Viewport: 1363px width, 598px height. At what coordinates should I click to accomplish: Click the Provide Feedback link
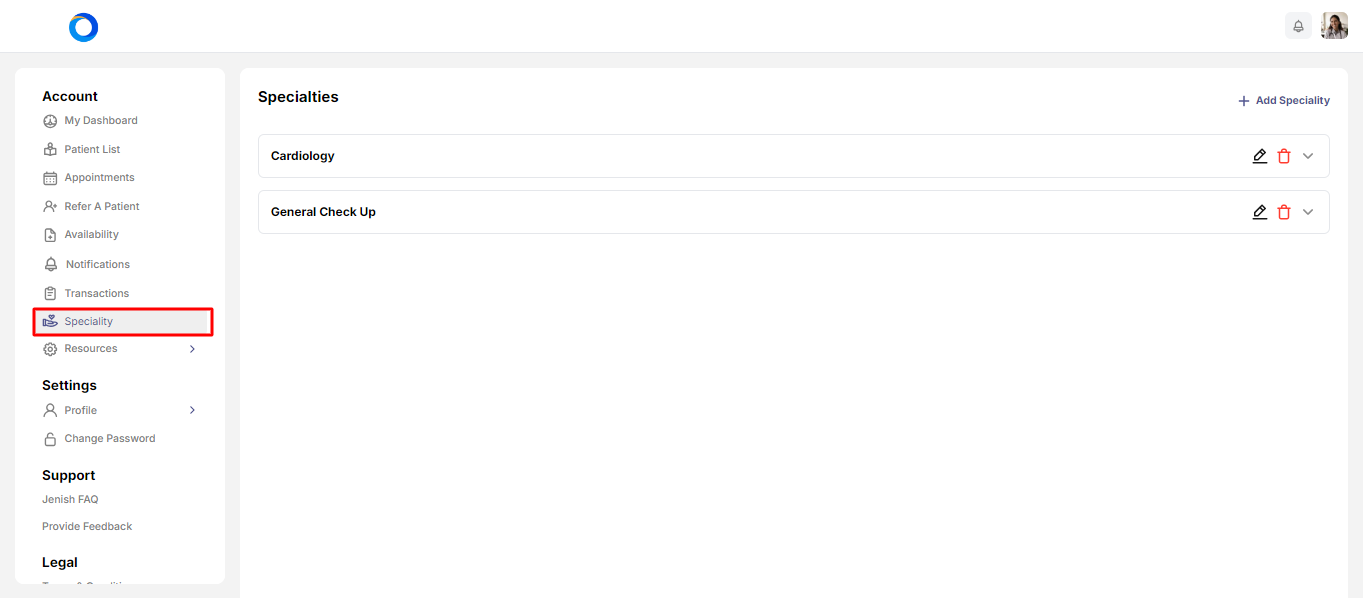(x=87, y=526)
